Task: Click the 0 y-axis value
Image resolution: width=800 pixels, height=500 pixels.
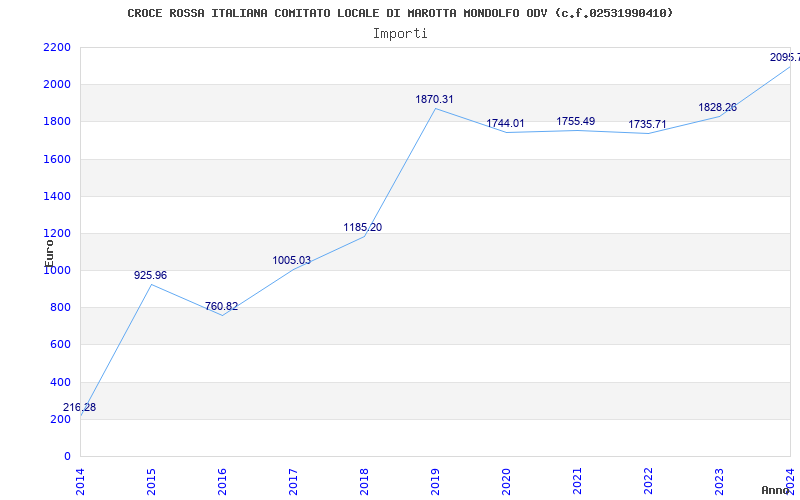Action: pos(67,457)
